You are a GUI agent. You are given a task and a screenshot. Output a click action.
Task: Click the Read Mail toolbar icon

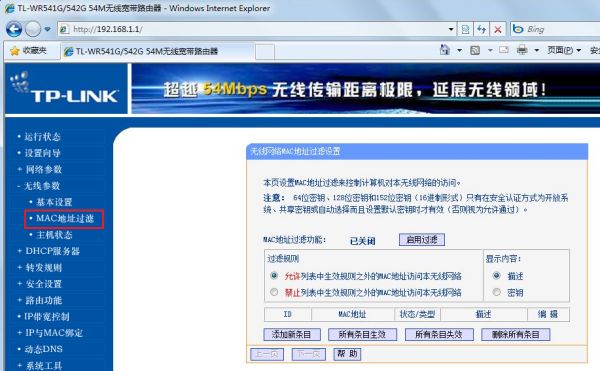click(x=504, y=50)
